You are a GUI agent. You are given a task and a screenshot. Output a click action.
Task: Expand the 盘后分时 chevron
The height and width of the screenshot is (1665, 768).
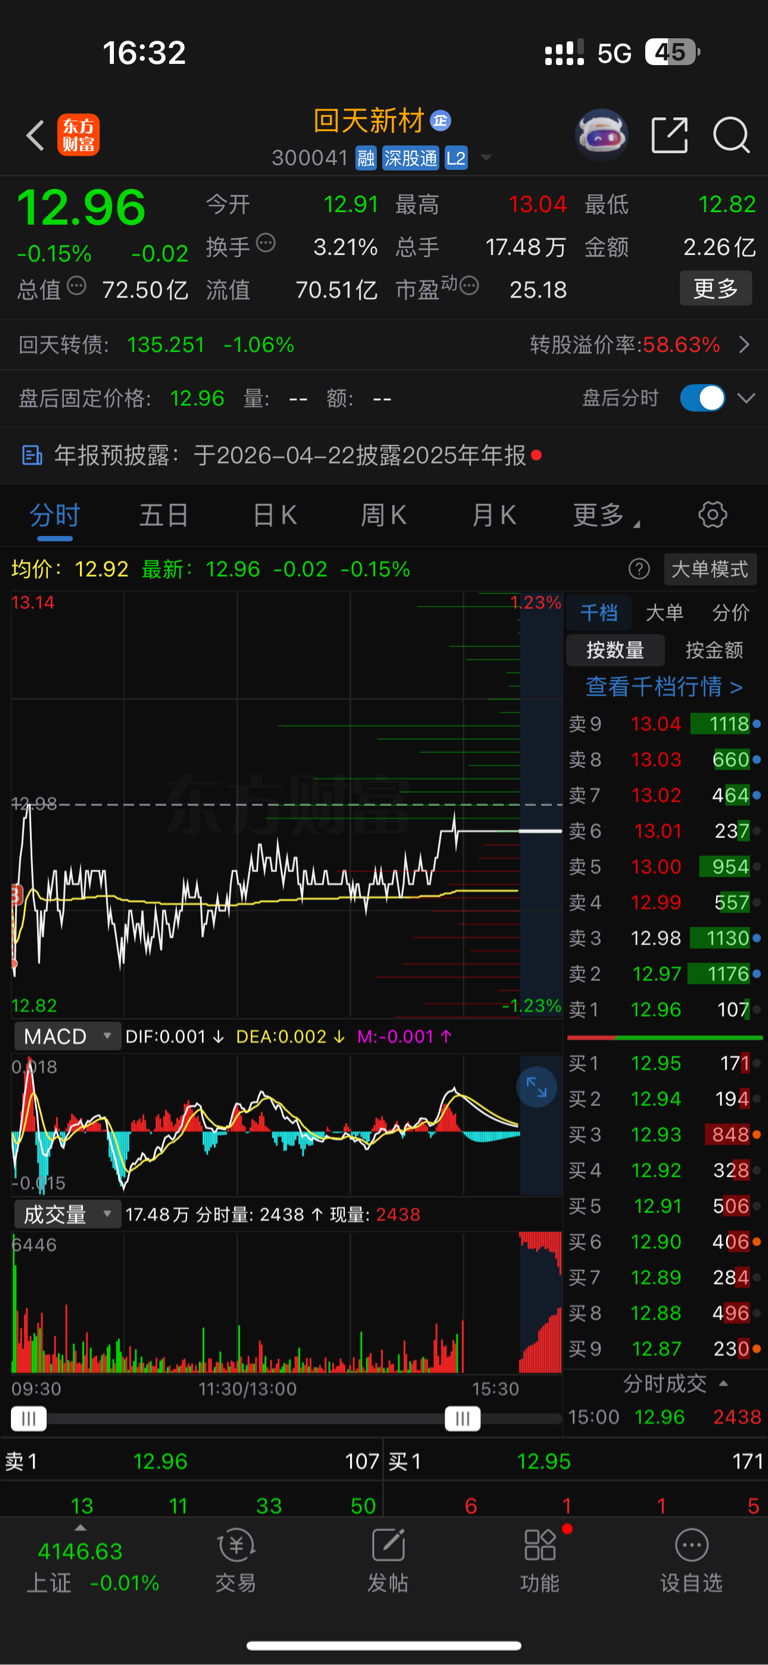point(746,398)
